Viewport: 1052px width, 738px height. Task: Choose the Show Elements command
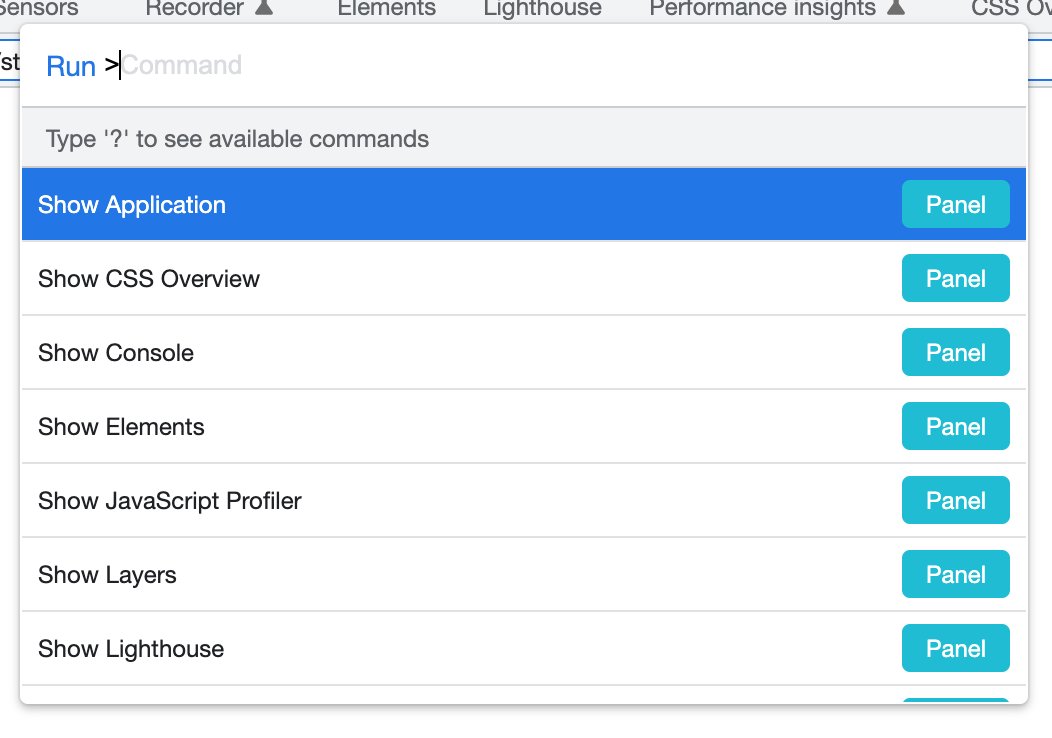point(523,426)
